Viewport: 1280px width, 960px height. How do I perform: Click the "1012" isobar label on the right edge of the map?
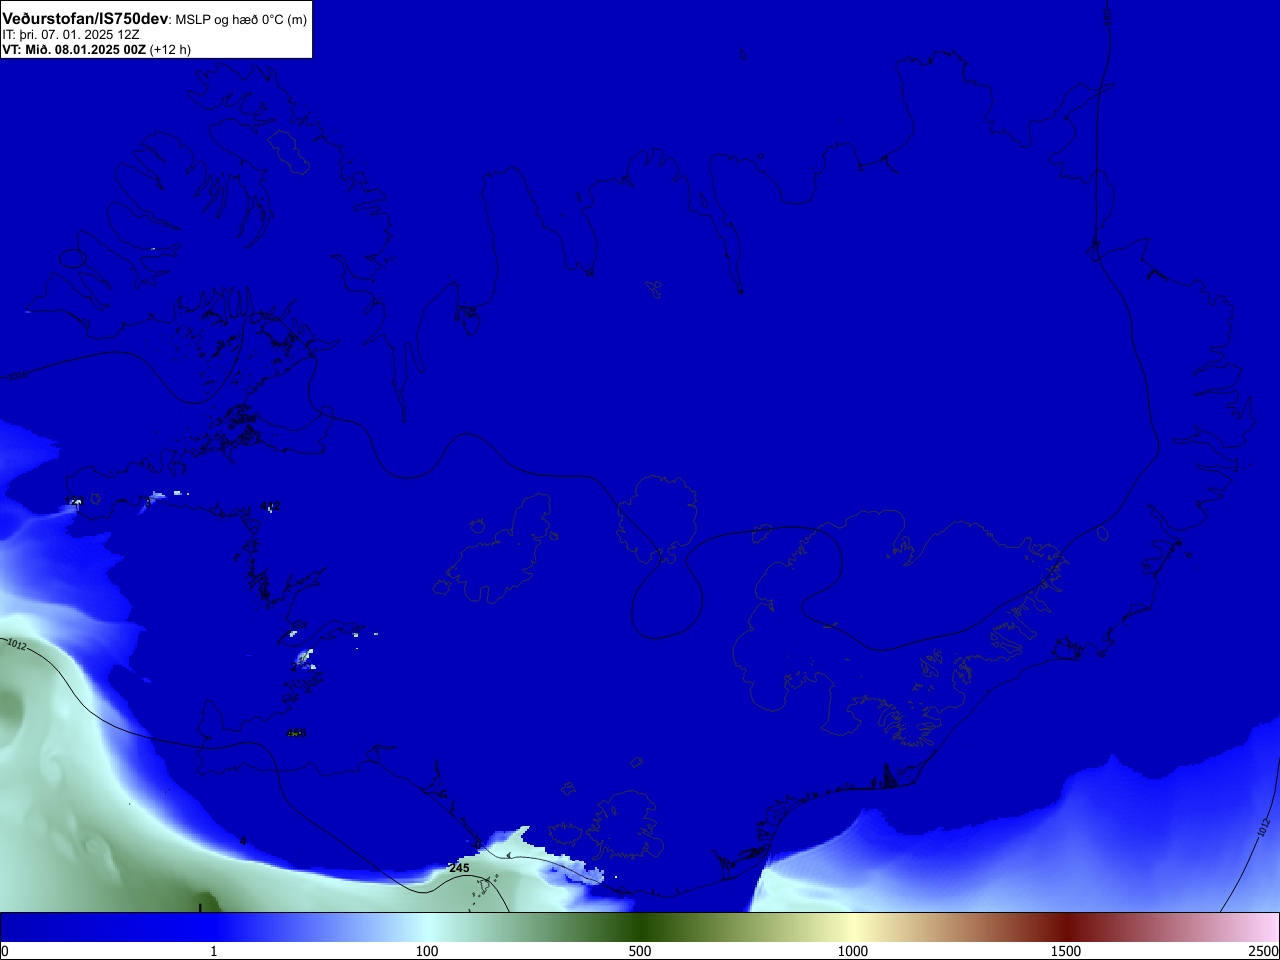coord(1264,827)
